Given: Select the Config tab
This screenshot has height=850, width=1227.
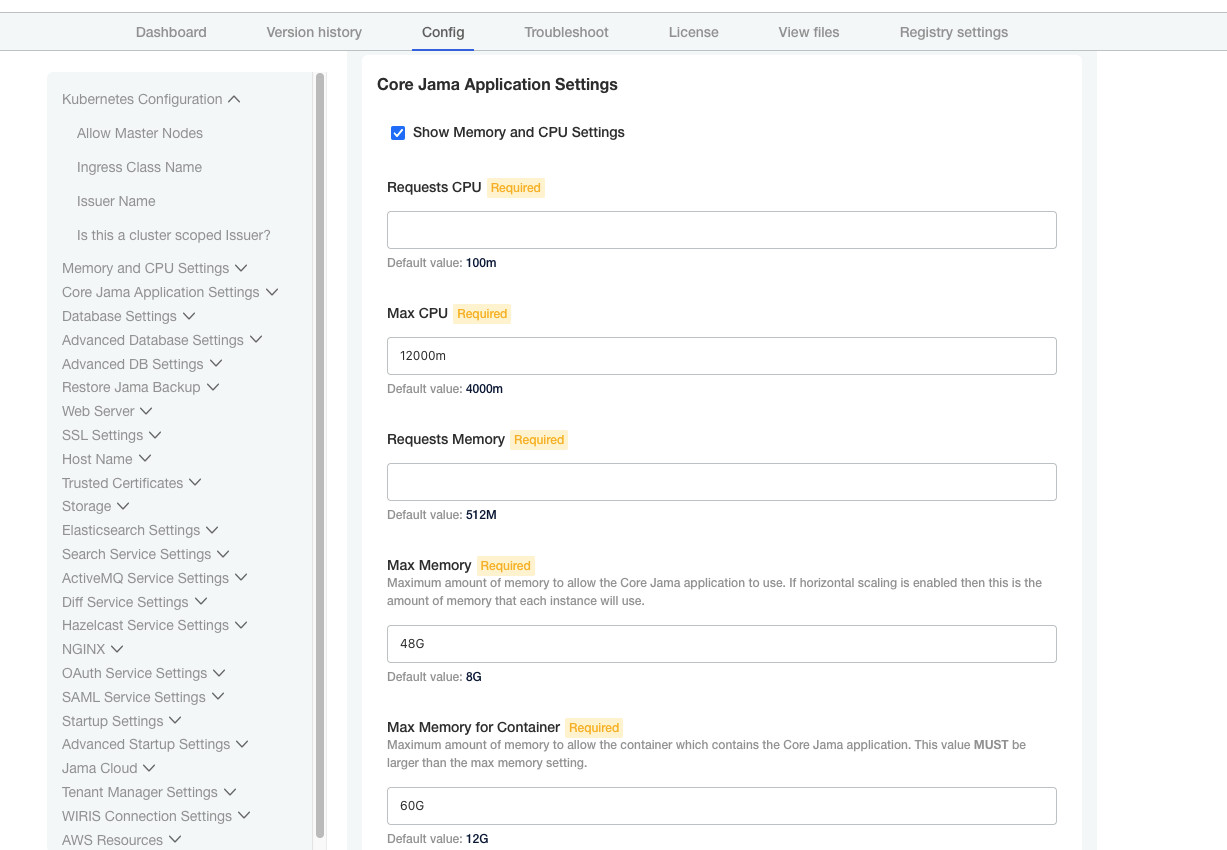Looking at the screenshot, I should (443, 32).
